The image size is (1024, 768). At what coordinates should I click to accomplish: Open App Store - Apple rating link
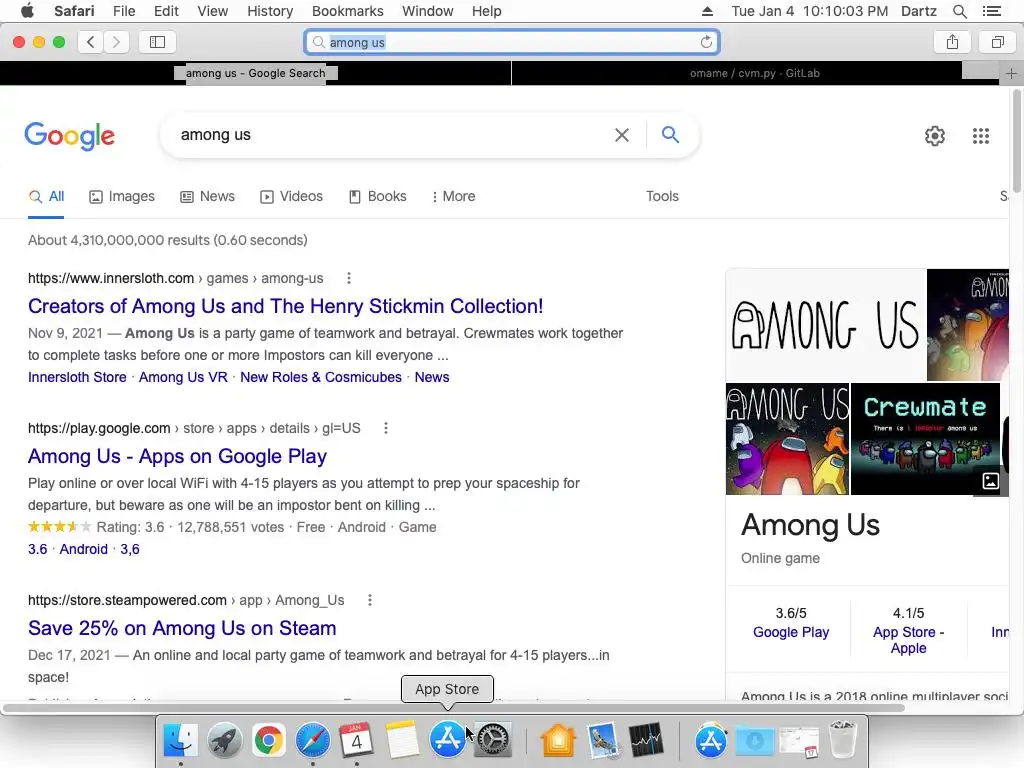908,640
